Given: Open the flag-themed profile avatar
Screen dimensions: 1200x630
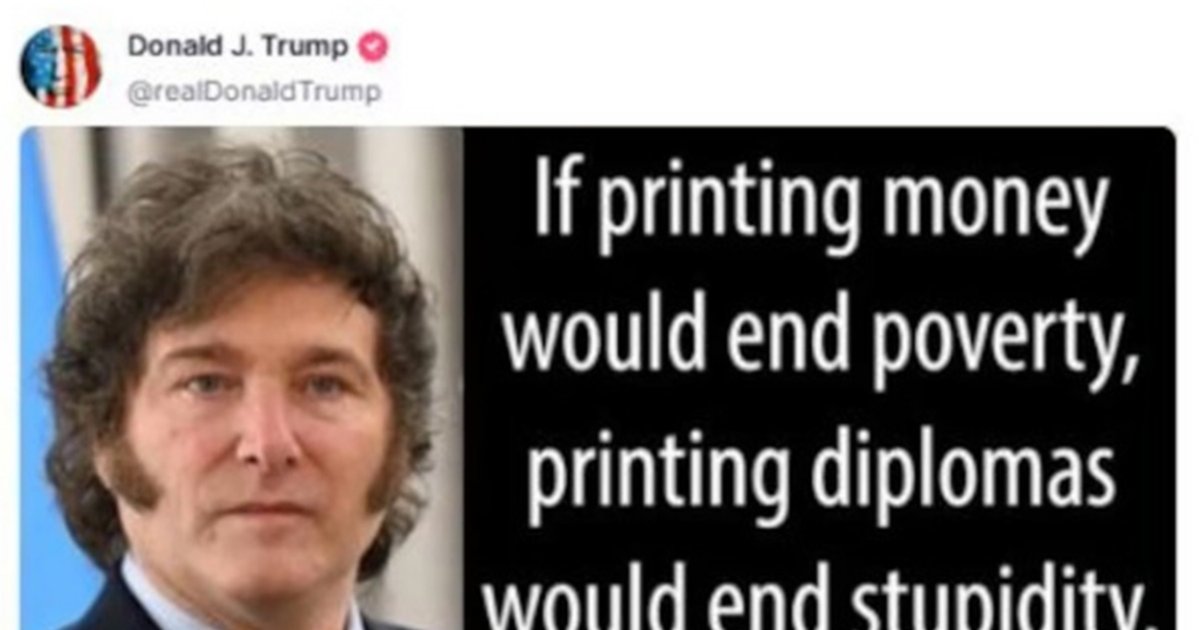Looking at the screenshot, I should coord(61,66).
